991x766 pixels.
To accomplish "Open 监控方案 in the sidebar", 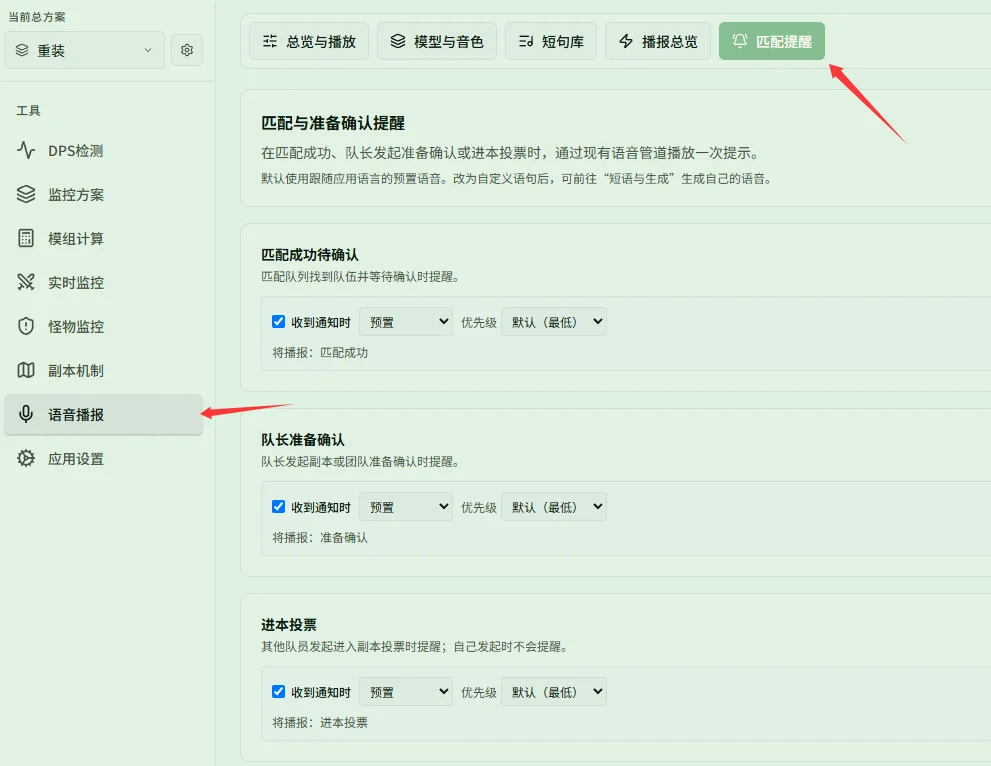I will (103, 194).
